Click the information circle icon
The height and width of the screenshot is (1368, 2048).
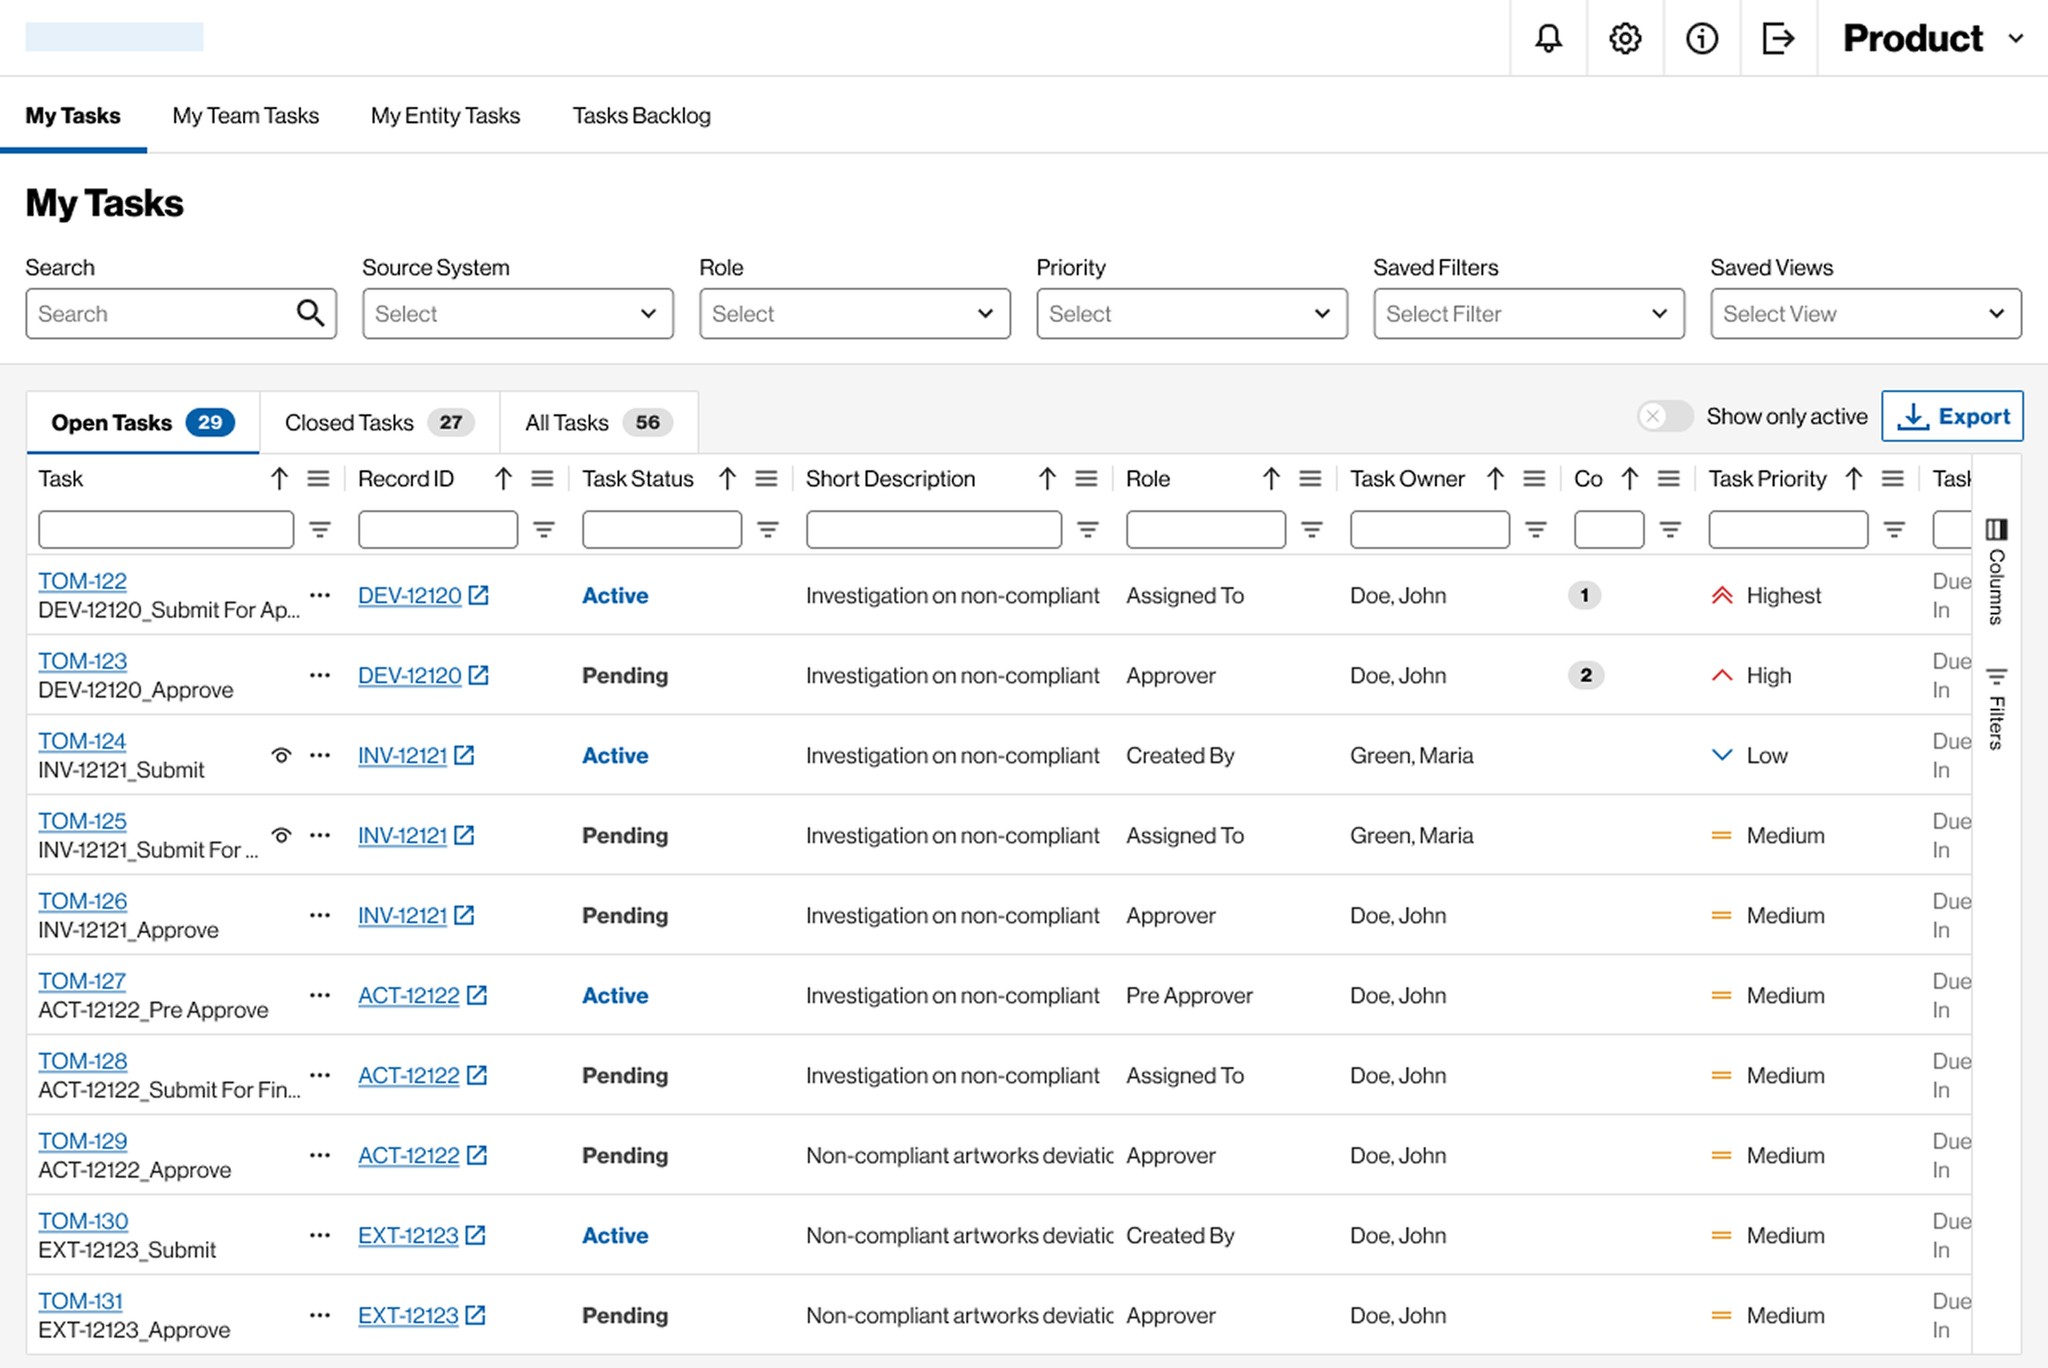point(1702,38)
